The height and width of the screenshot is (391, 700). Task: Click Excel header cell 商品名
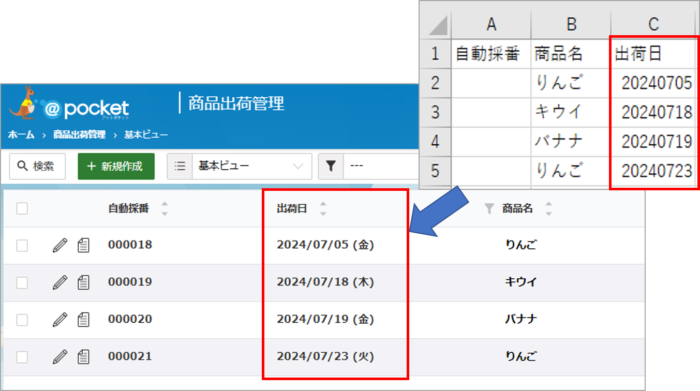571,54
